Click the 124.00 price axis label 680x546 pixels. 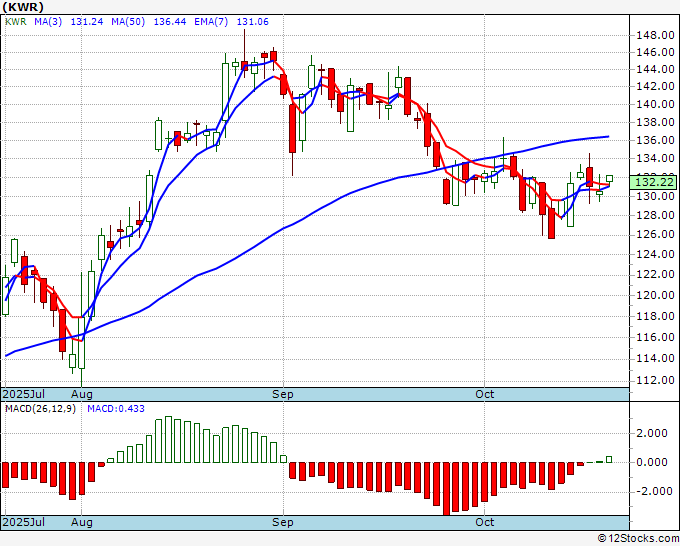[655, 254]
